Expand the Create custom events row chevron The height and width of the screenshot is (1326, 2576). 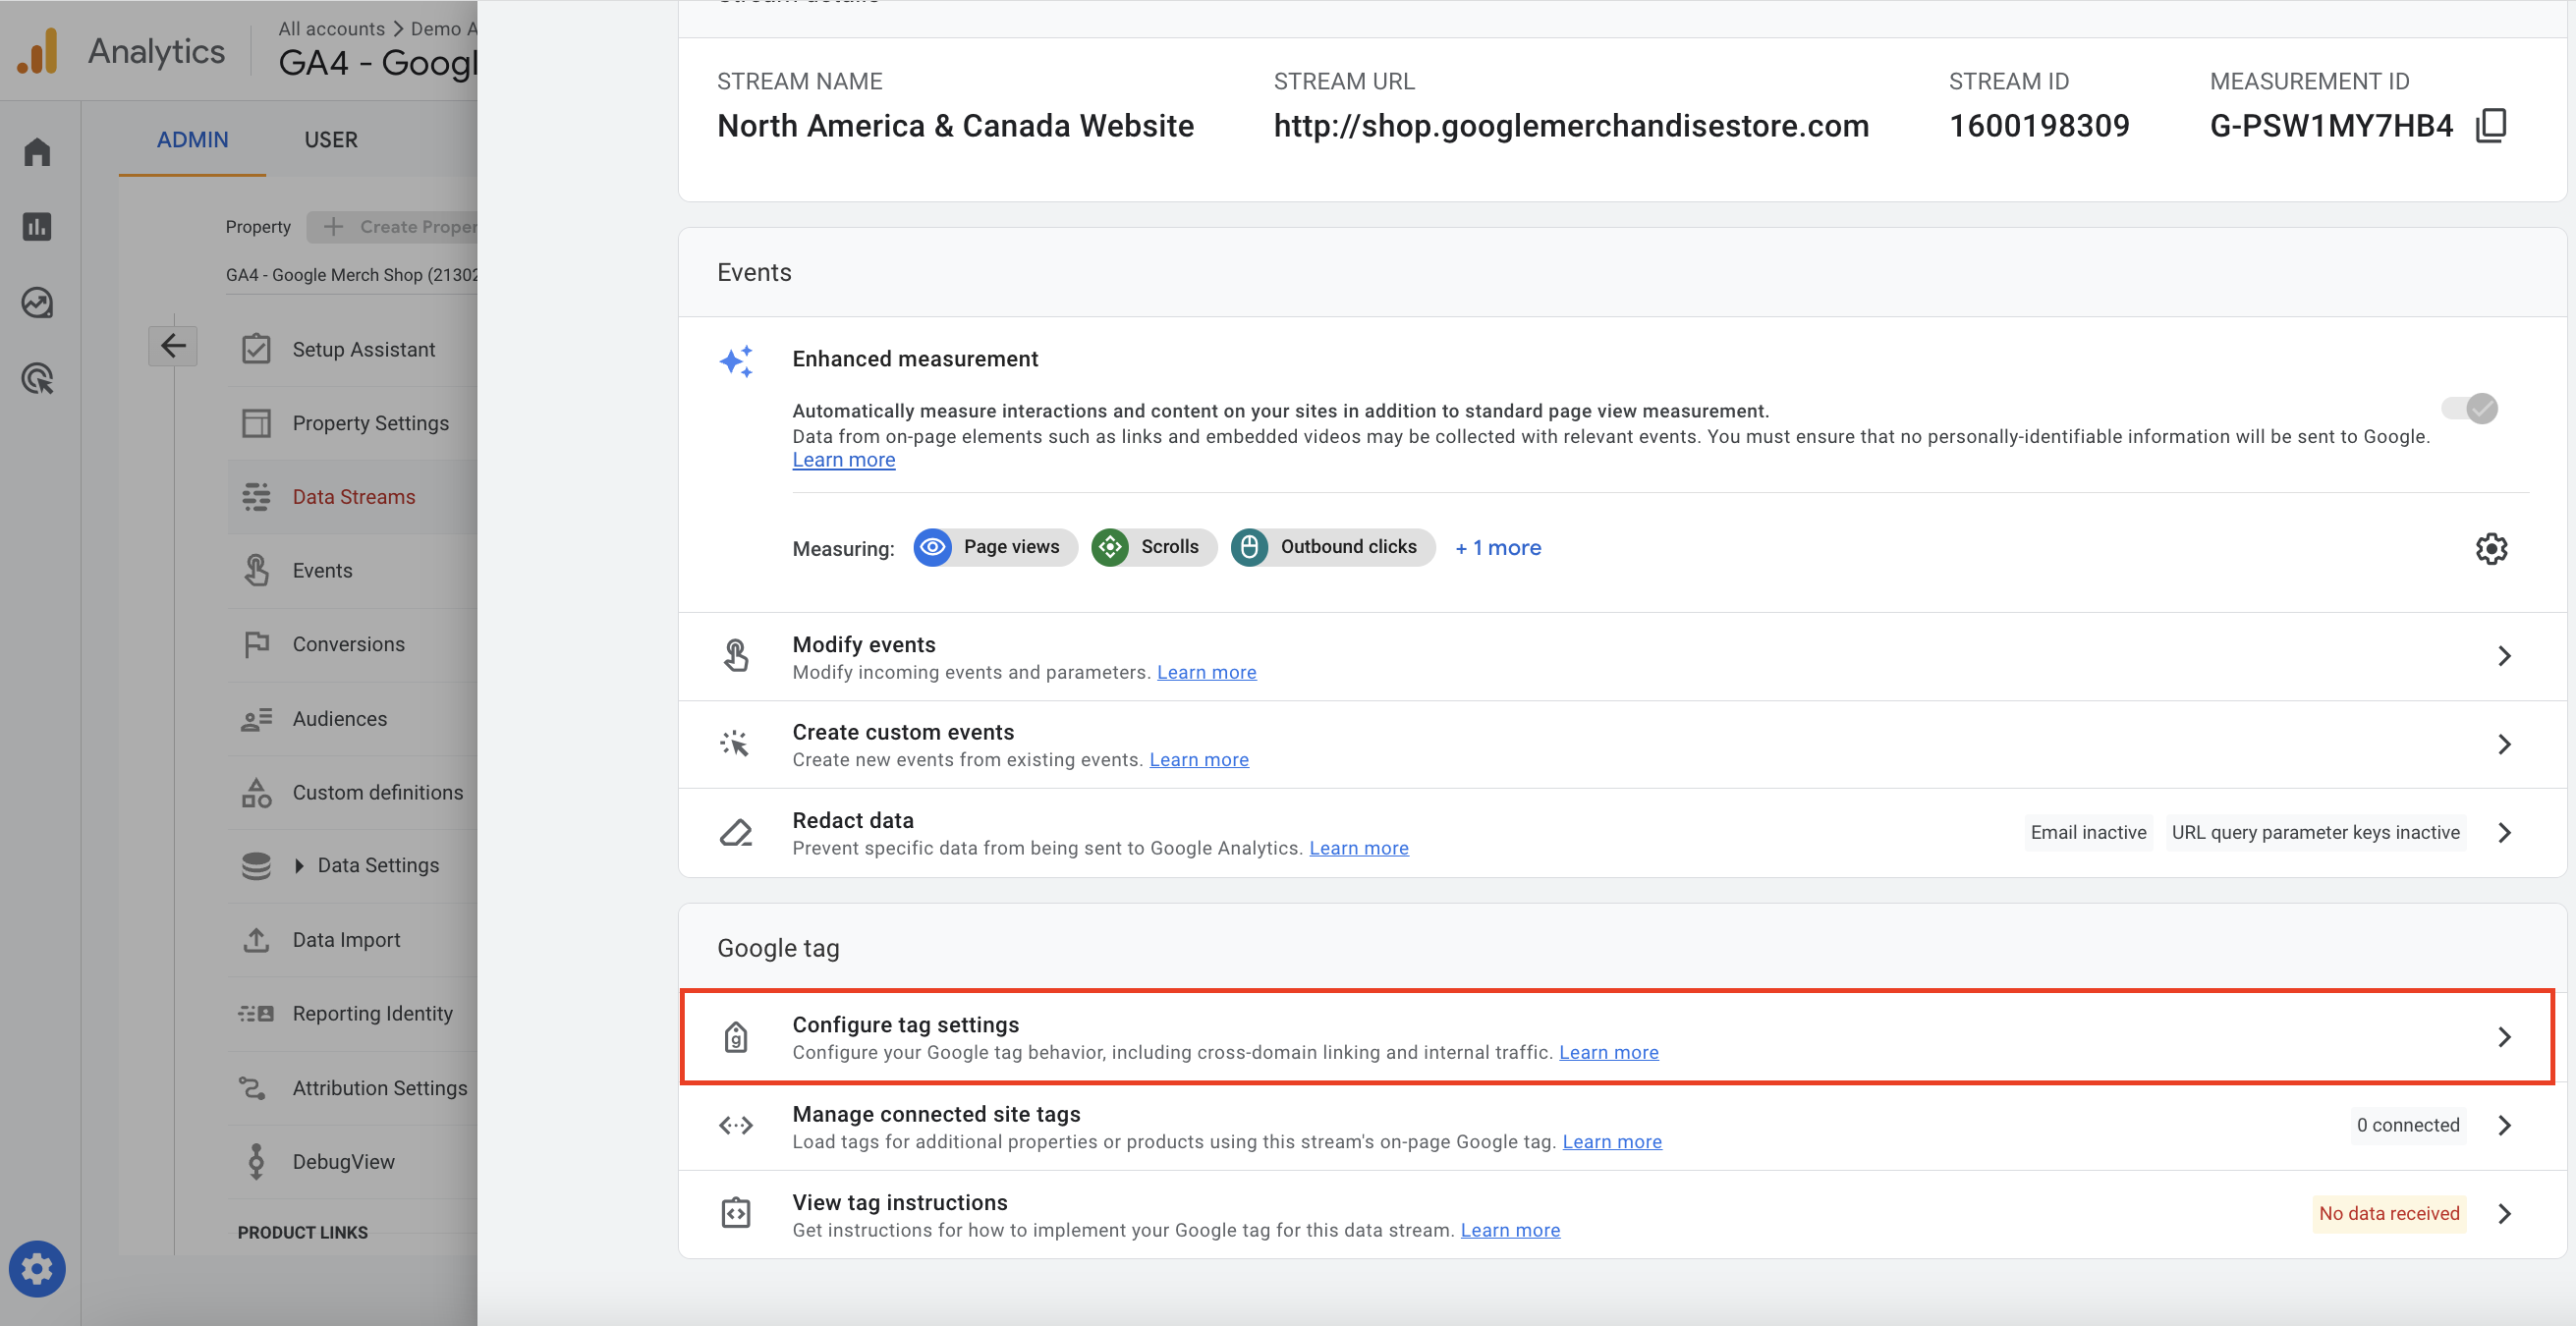[2504, 744]
